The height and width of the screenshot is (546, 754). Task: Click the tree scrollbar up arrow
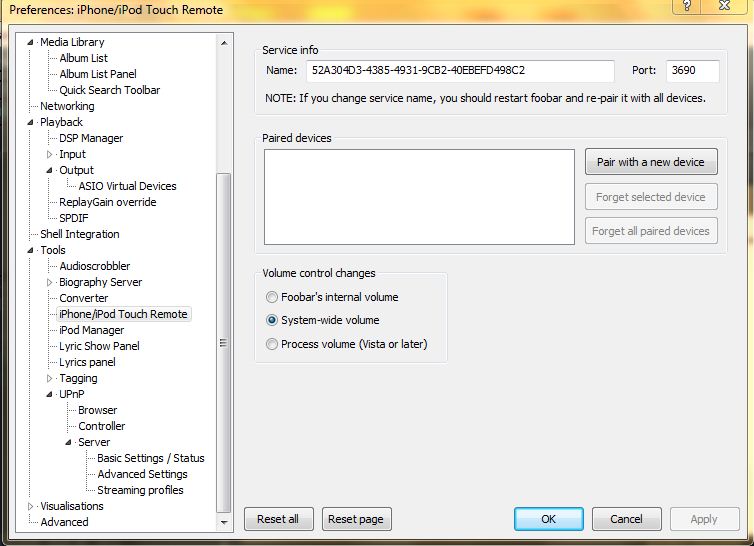224,43
